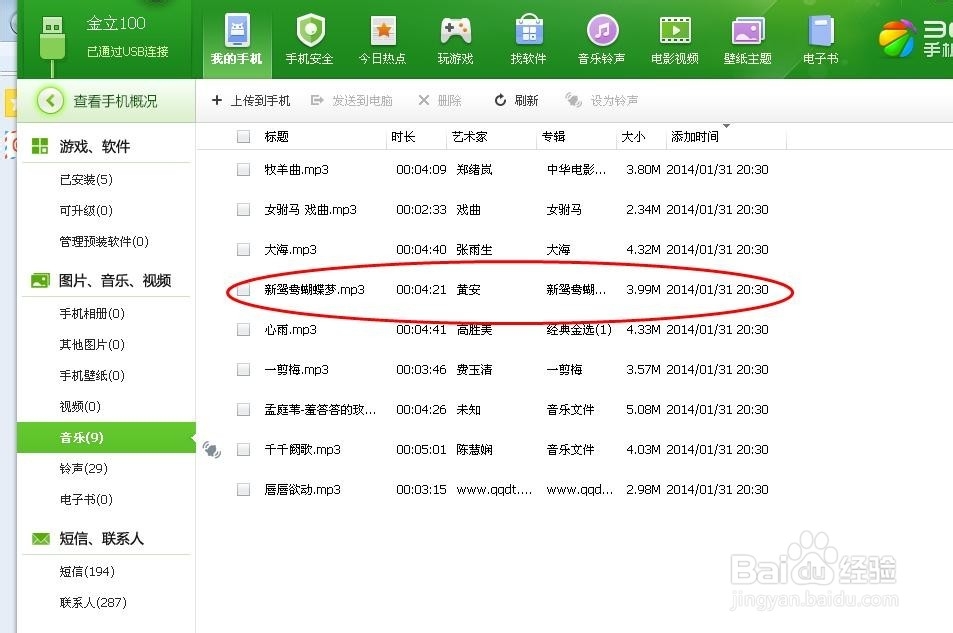The height and width of the screenshot is (633, 953).
Task: Check the box for 大海.mp3
Action: click(x=242, y=249)
